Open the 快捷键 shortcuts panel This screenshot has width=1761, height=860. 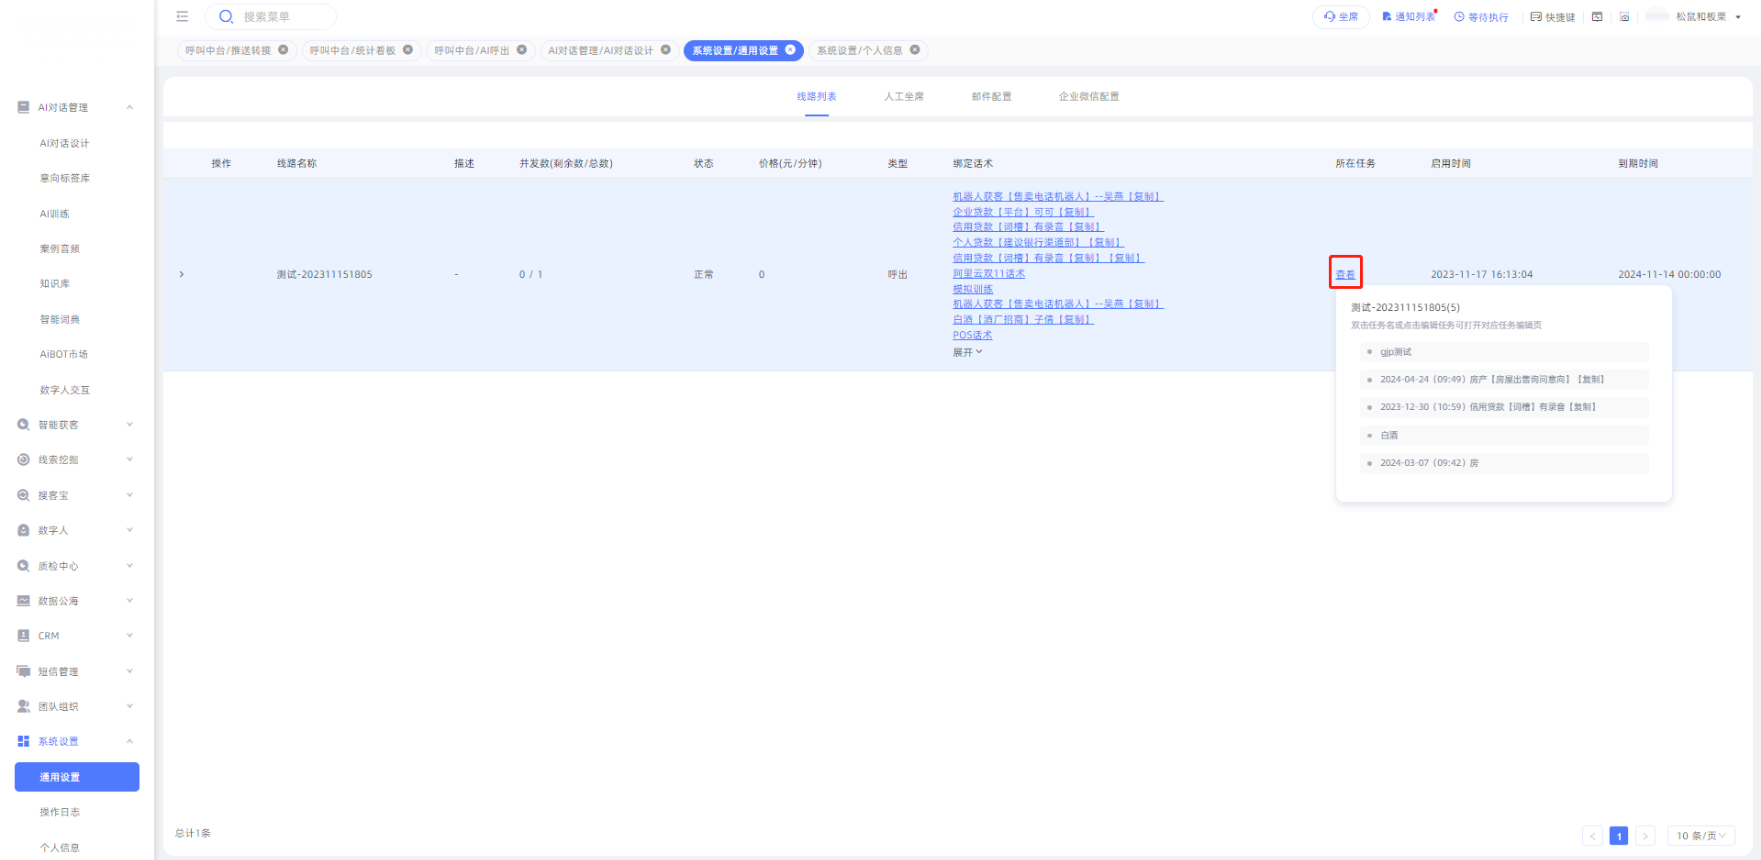1552,17
